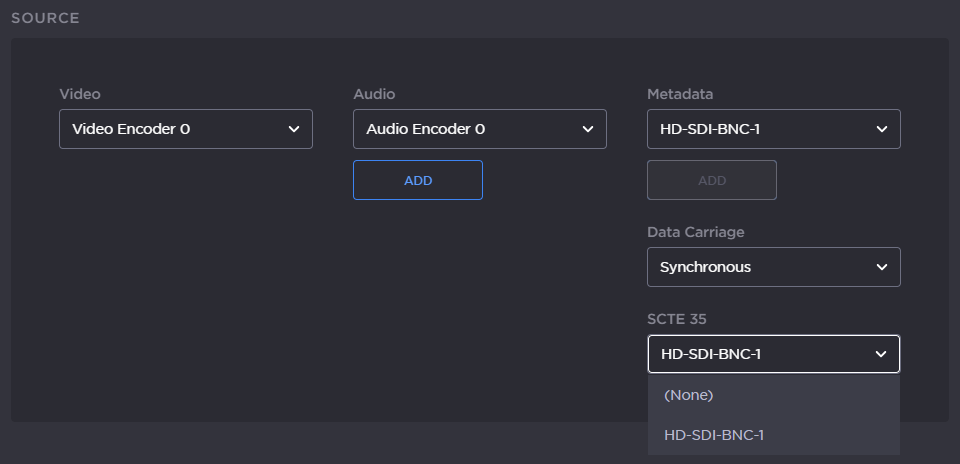Click the Metadata field label

[680, 94]
